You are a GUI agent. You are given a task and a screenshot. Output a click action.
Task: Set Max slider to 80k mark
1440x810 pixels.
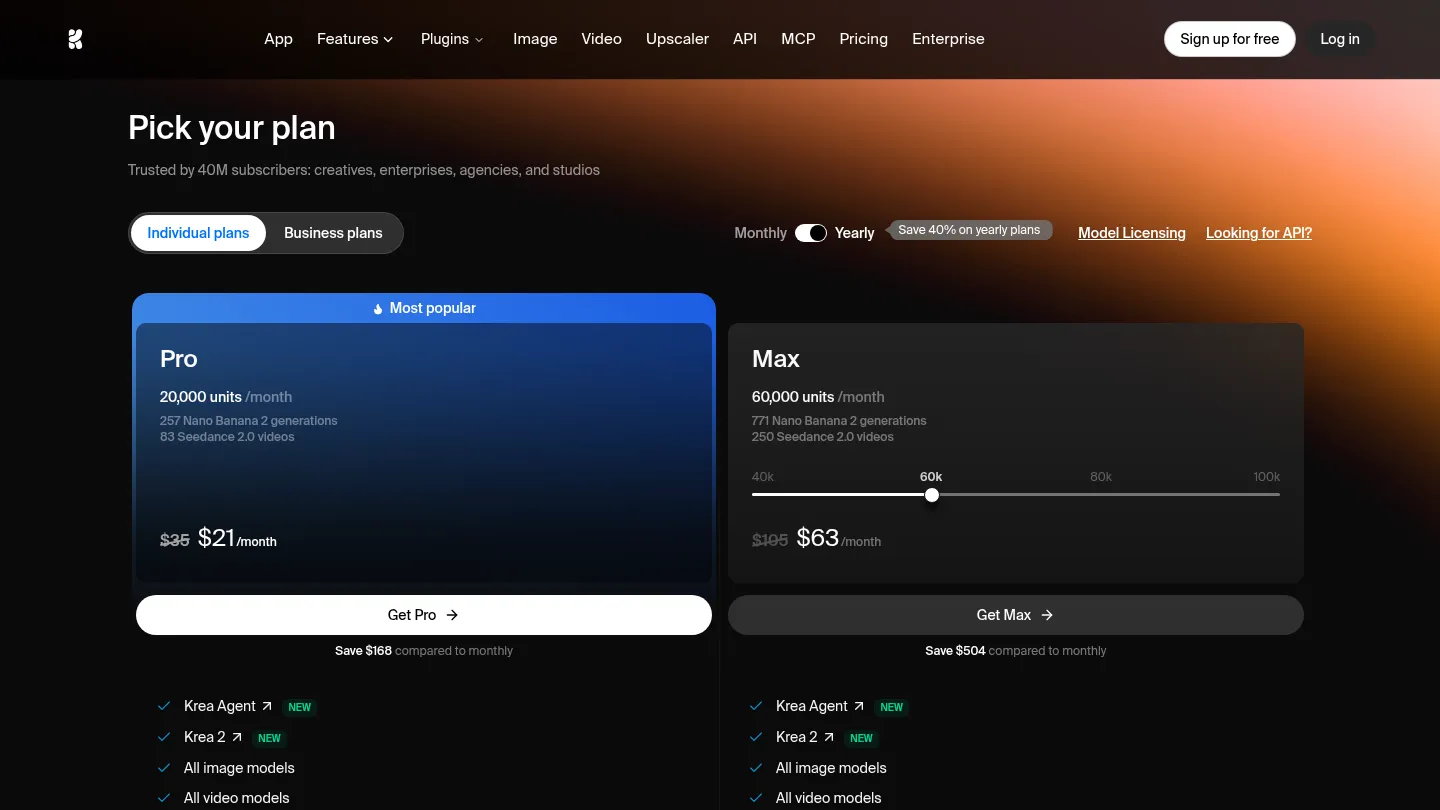[1101, 477]
